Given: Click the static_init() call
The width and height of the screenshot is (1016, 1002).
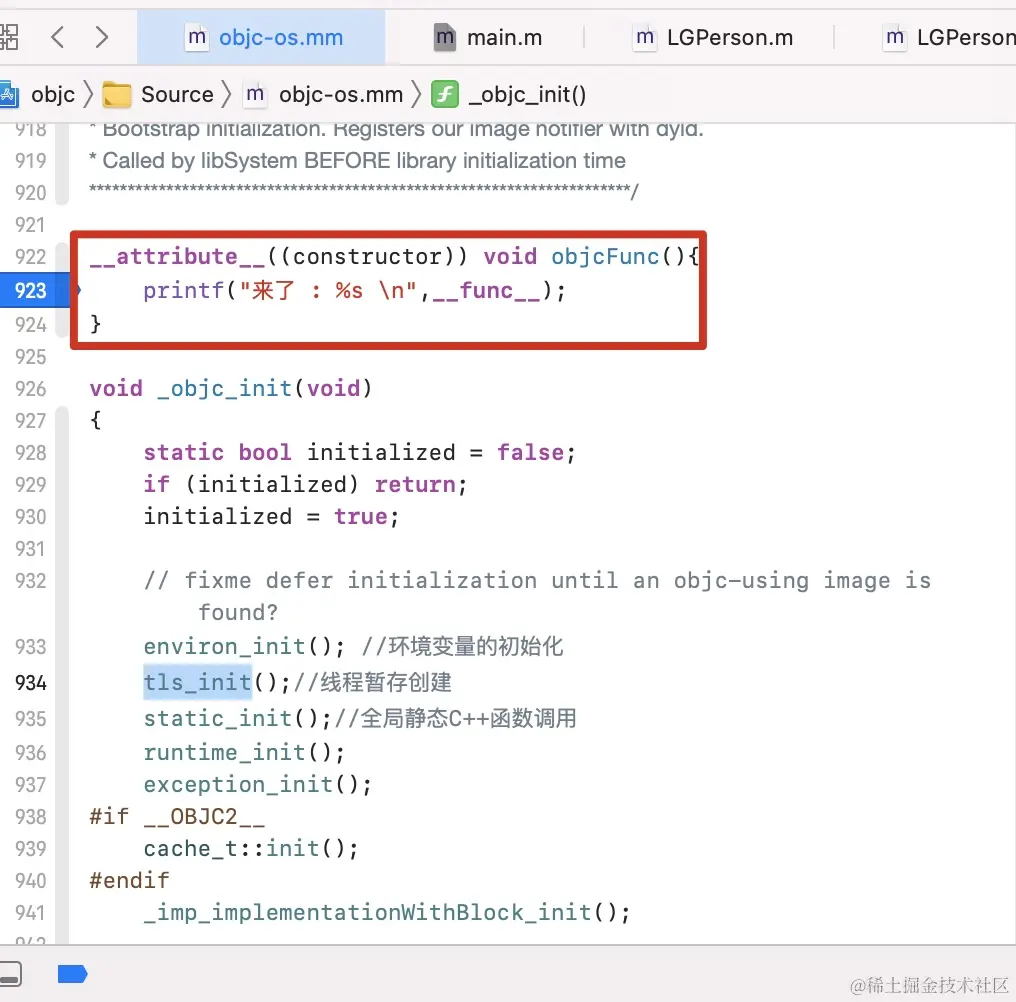Looking at the screenshot, I should pyautogui.click(x=237, y=719).
